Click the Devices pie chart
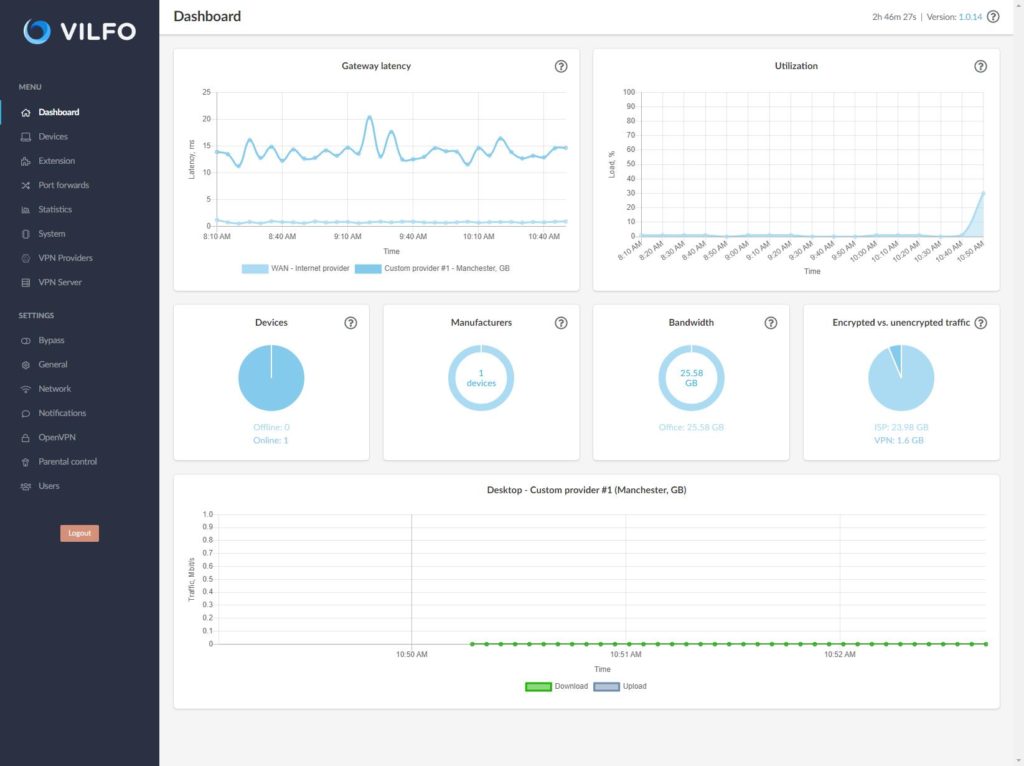This screenshot has height=766, width=1024. click(271, 378)
